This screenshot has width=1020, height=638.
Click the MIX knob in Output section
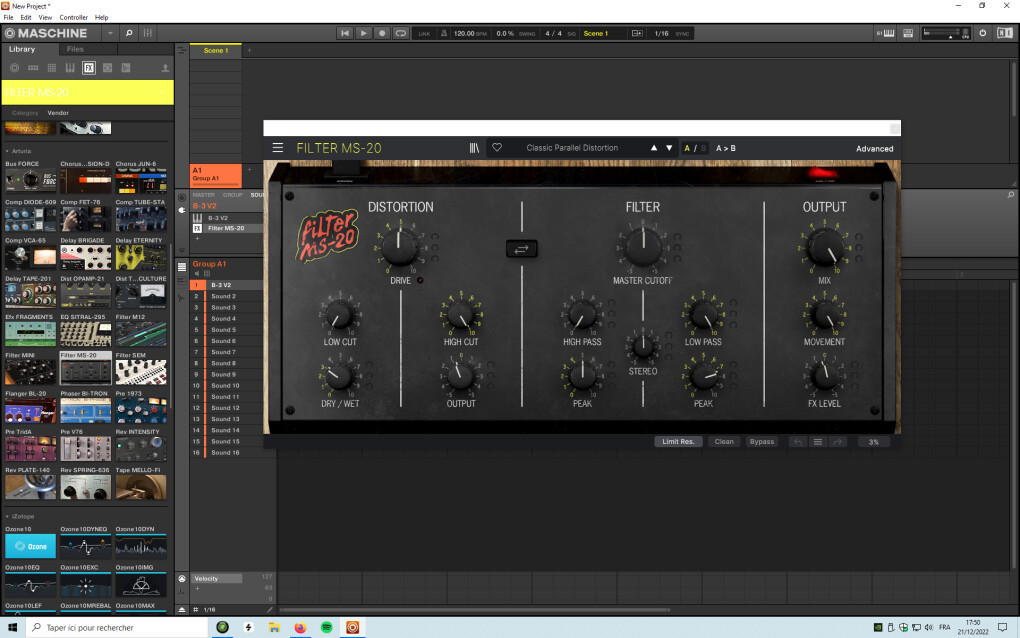(824, 247)
